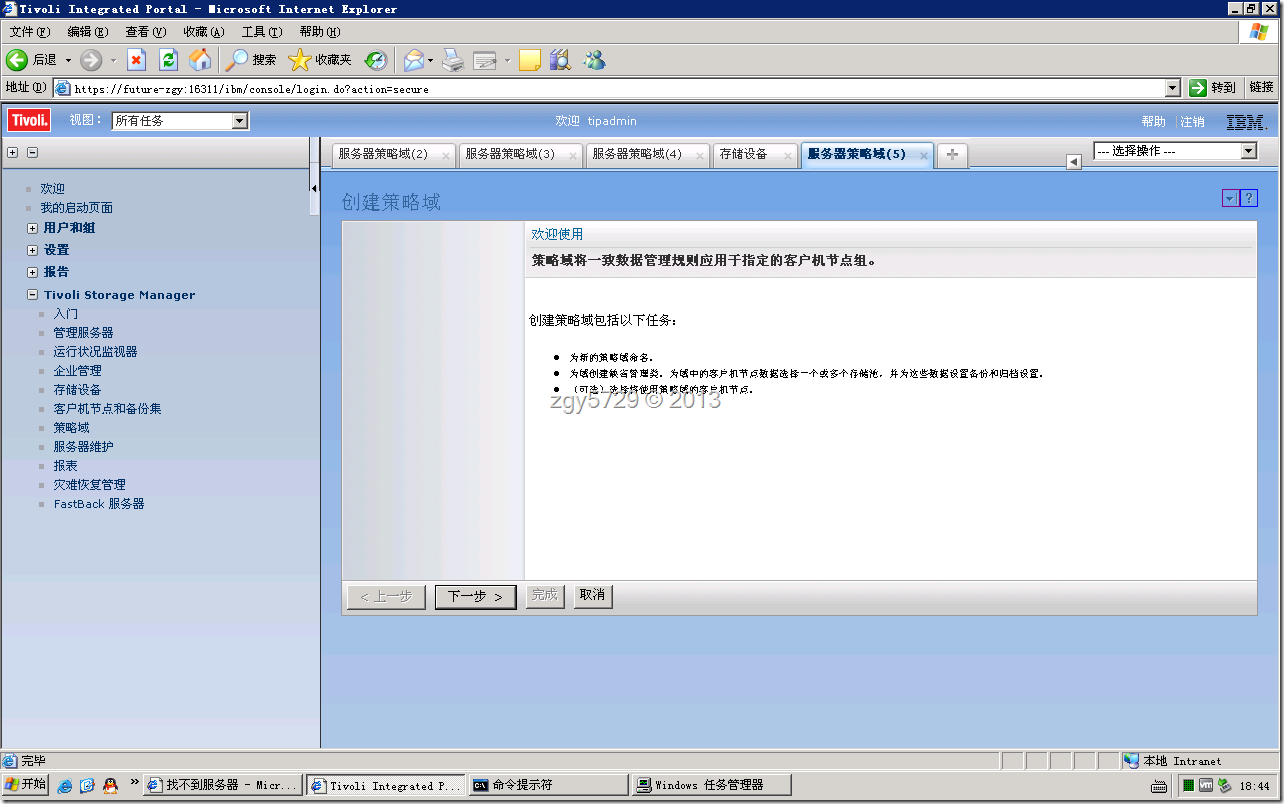This screenshot has height=804, width=1284.
Task: Click the question mark help icon on the wizard
Action: [x=1249, y=199]
